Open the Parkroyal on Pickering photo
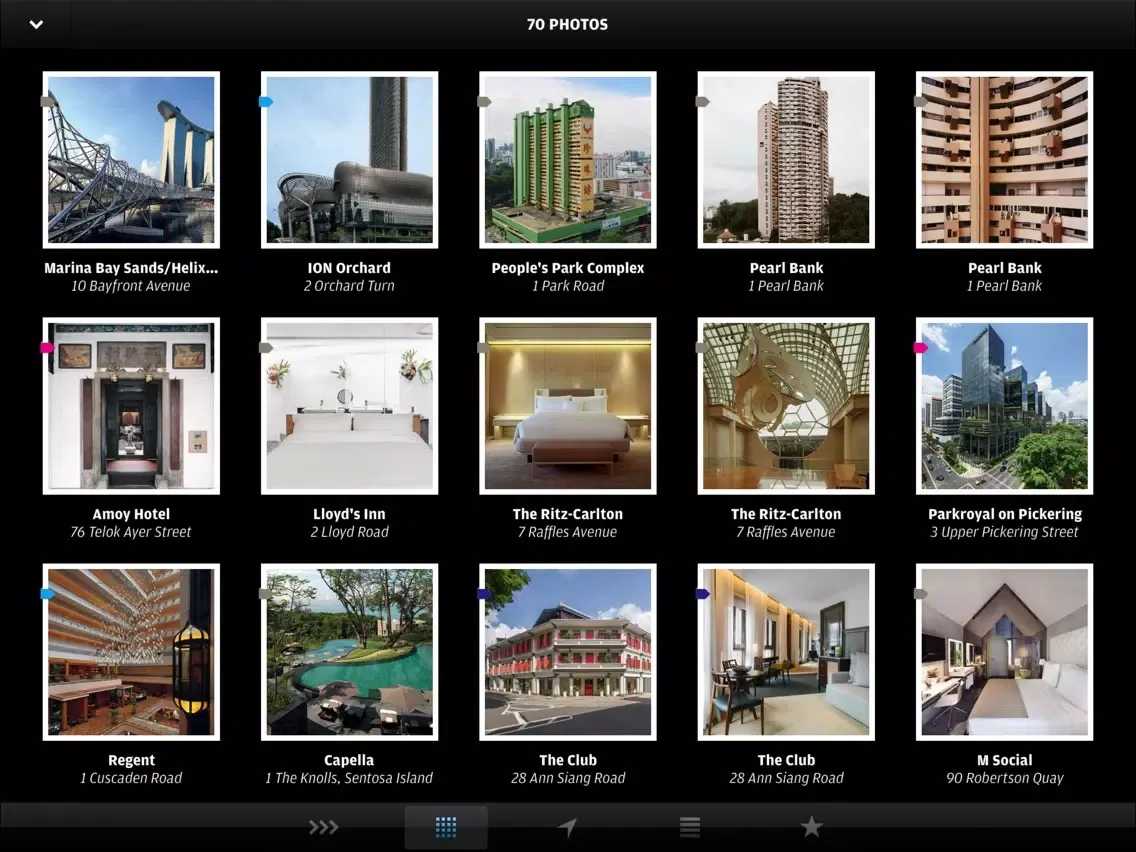The width and height of the screenshot is (1136, 852). 1004,406
